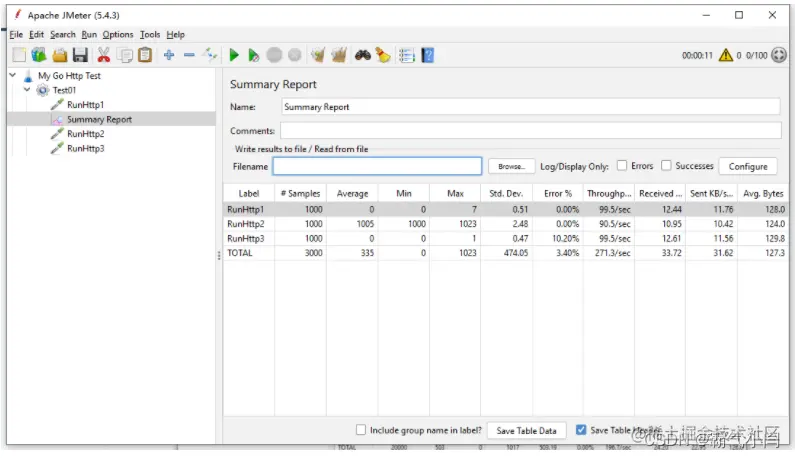Select Summary Report in the tree

99,119
